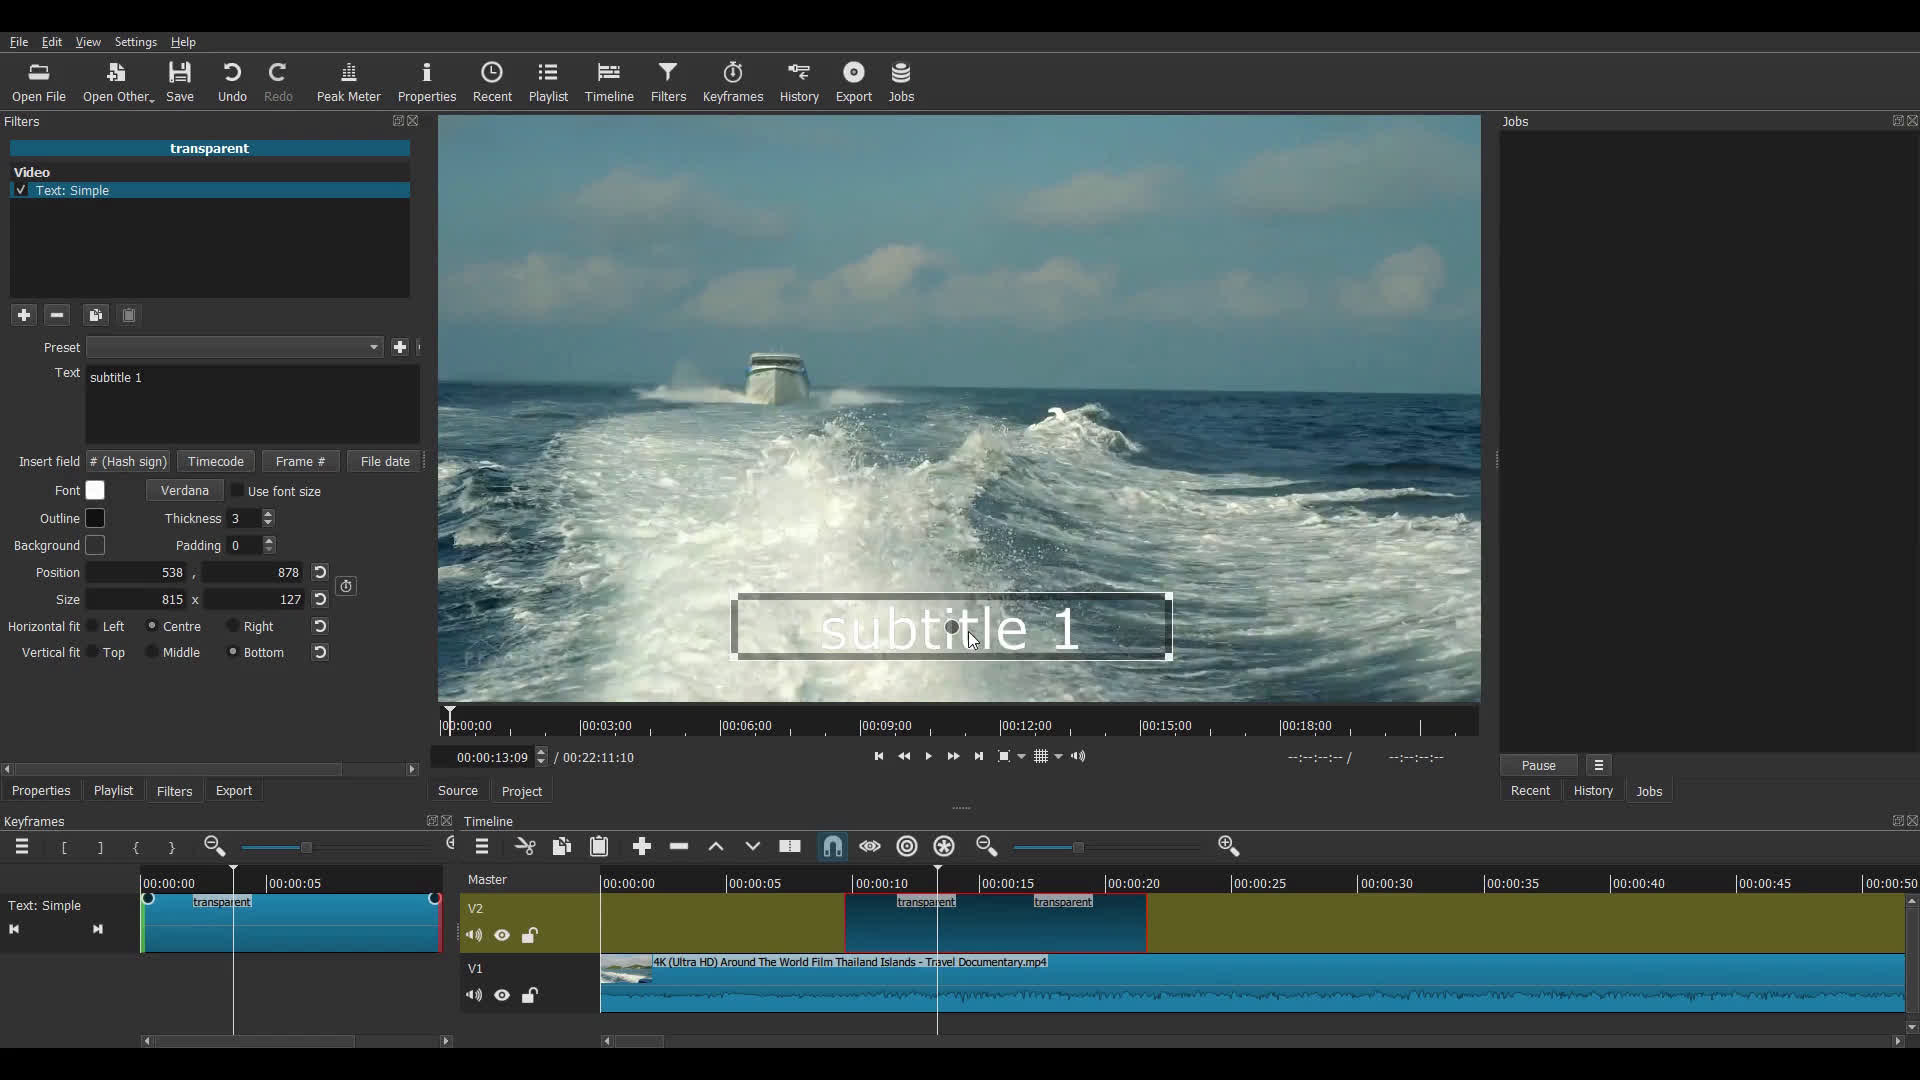1920x1080 pixels.
Task: Append a clip to the timeline
Action: [641, 846]
